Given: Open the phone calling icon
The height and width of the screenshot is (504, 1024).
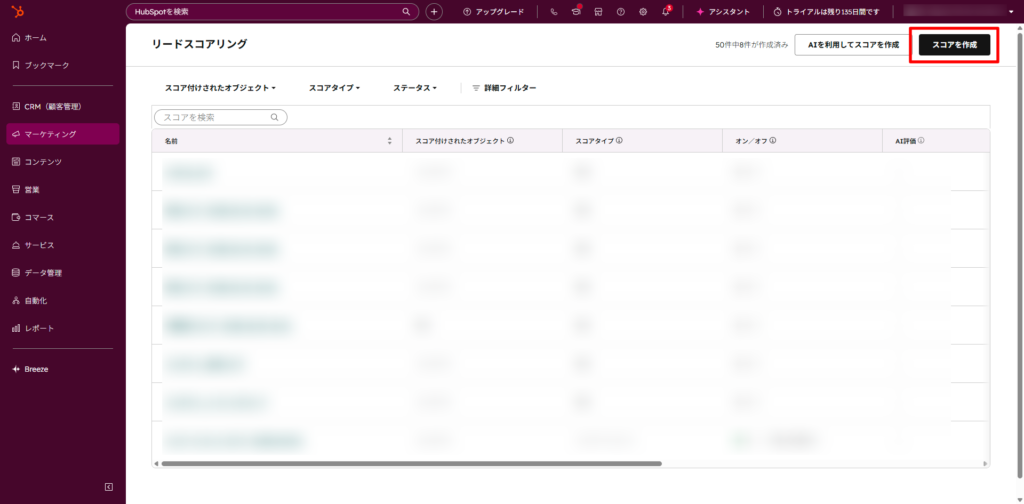Looking at the screenshot, I should (x=554, y=12).
